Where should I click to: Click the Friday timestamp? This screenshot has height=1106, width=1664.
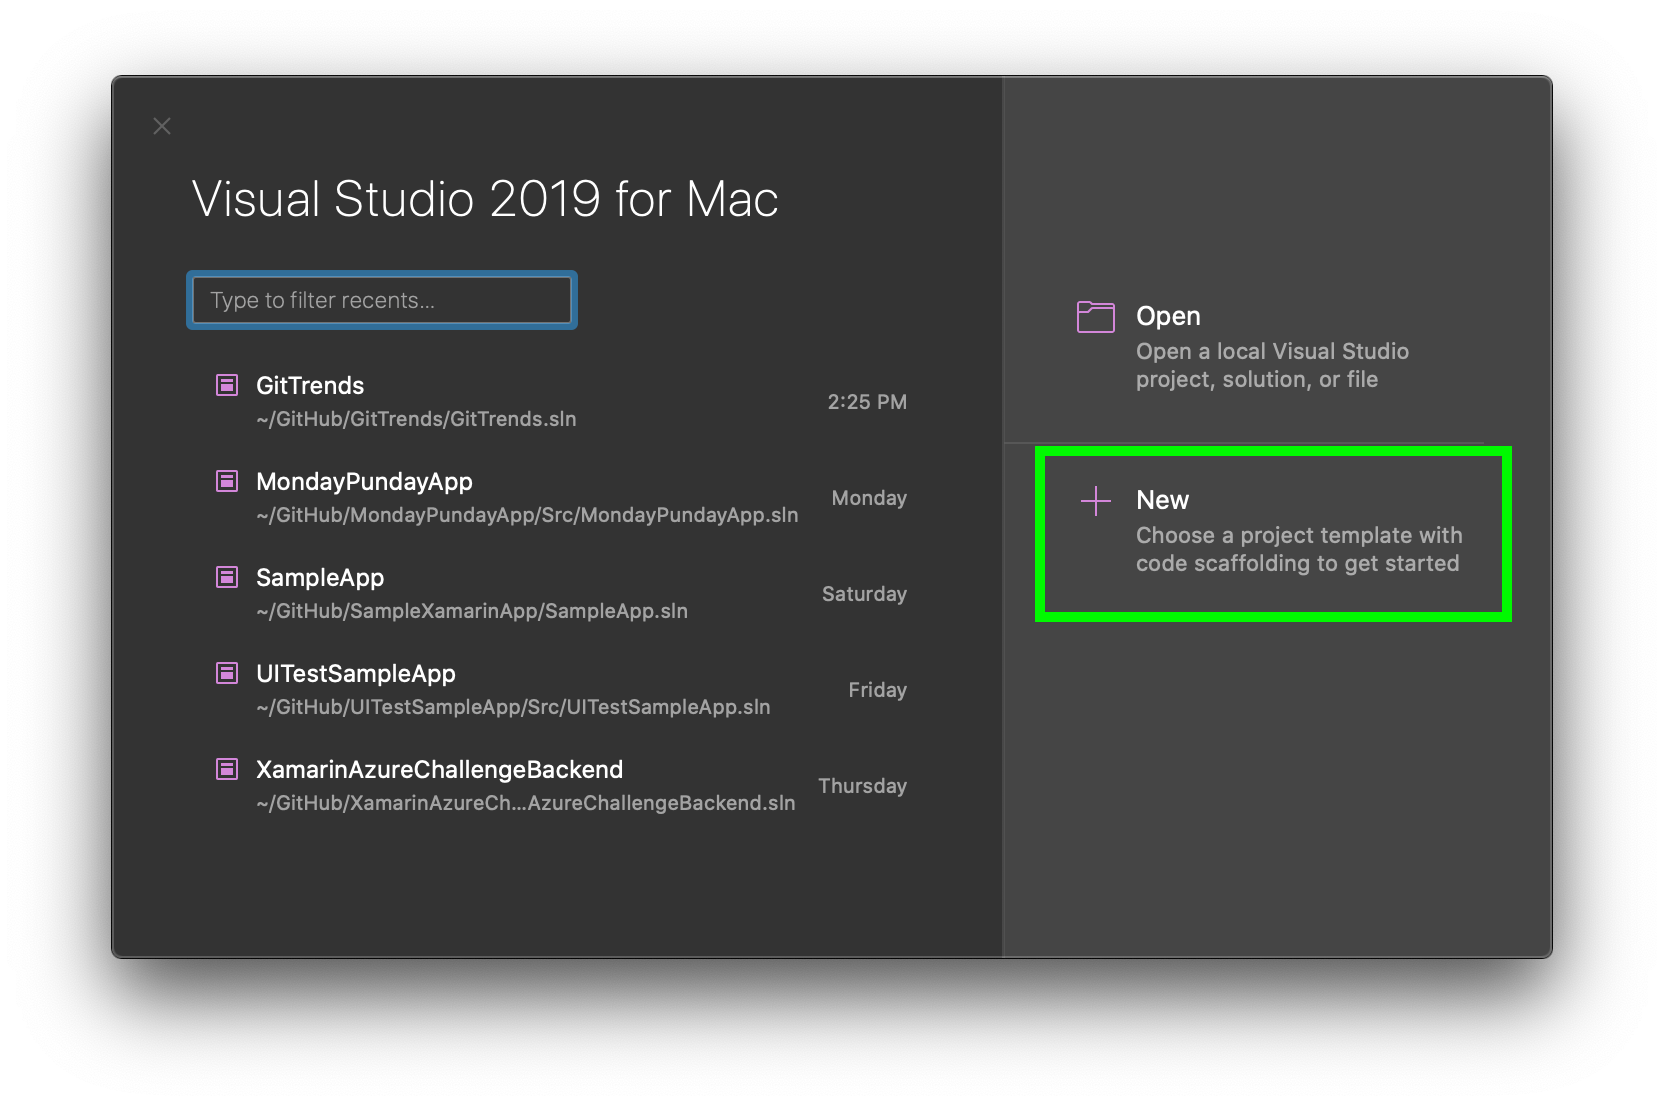877,690
